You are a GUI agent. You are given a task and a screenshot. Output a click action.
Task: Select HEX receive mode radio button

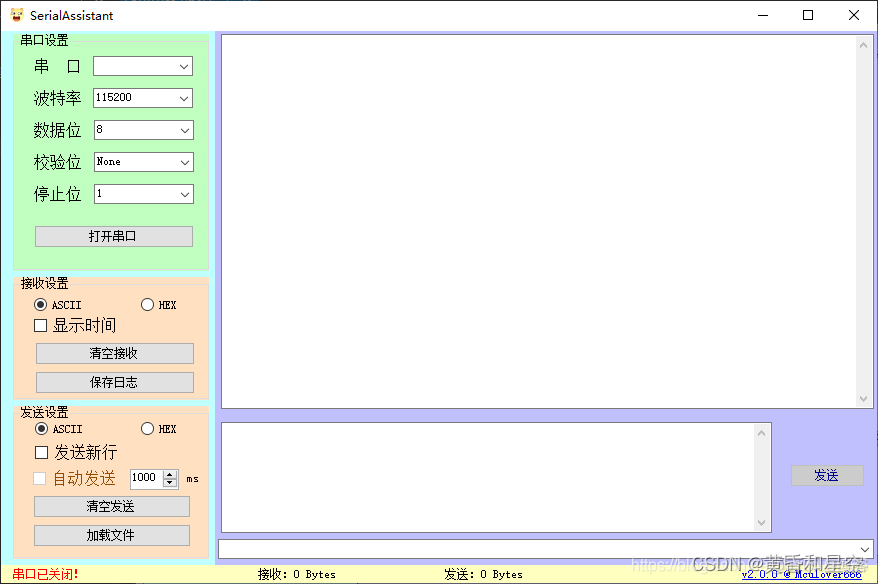point(147,304)
